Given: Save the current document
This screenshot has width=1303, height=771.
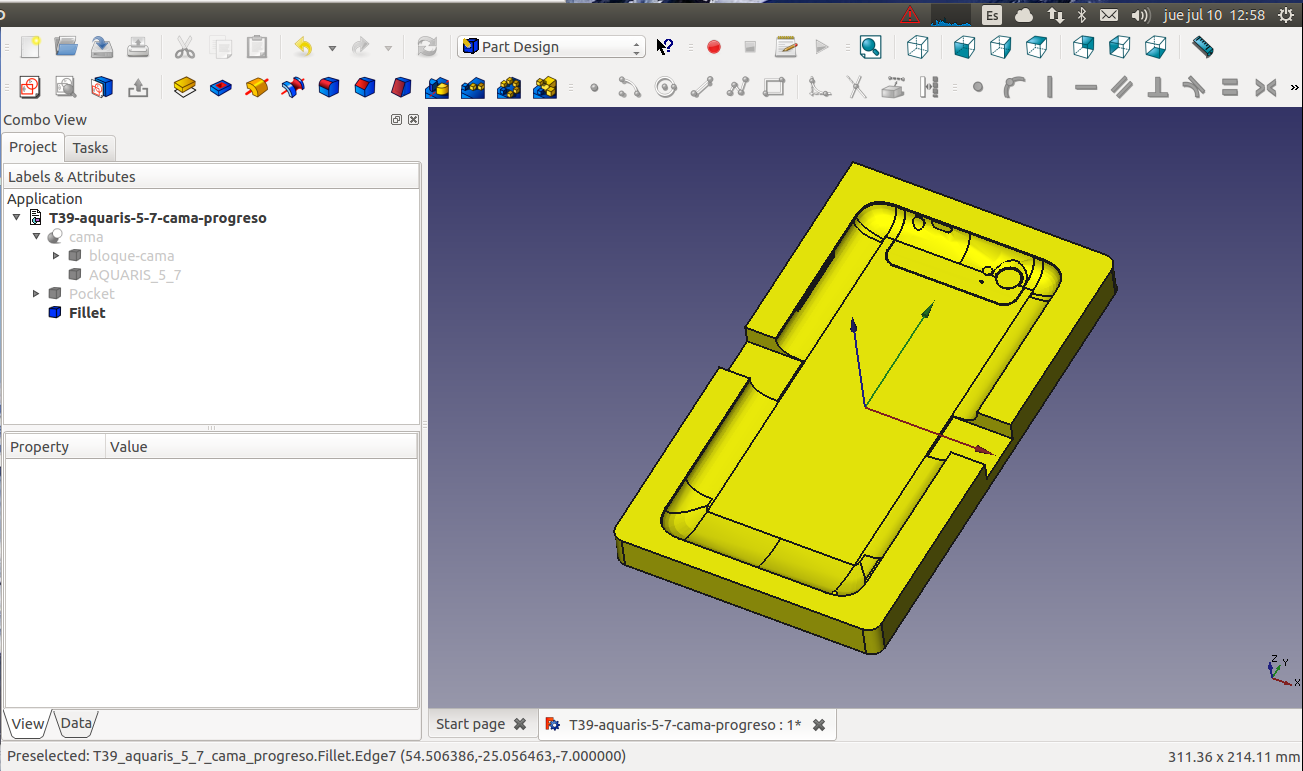Looking at the screenshot, I should (102, 47).
